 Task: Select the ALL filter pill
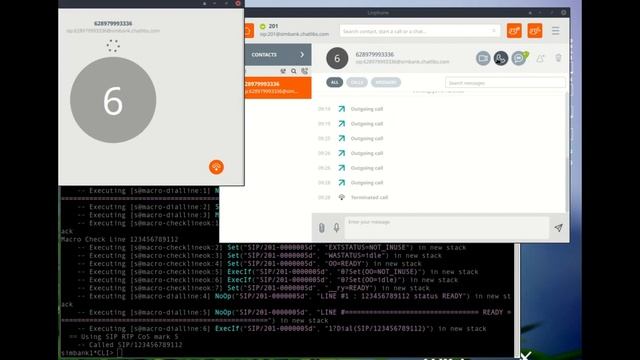[x=334, y=82]
